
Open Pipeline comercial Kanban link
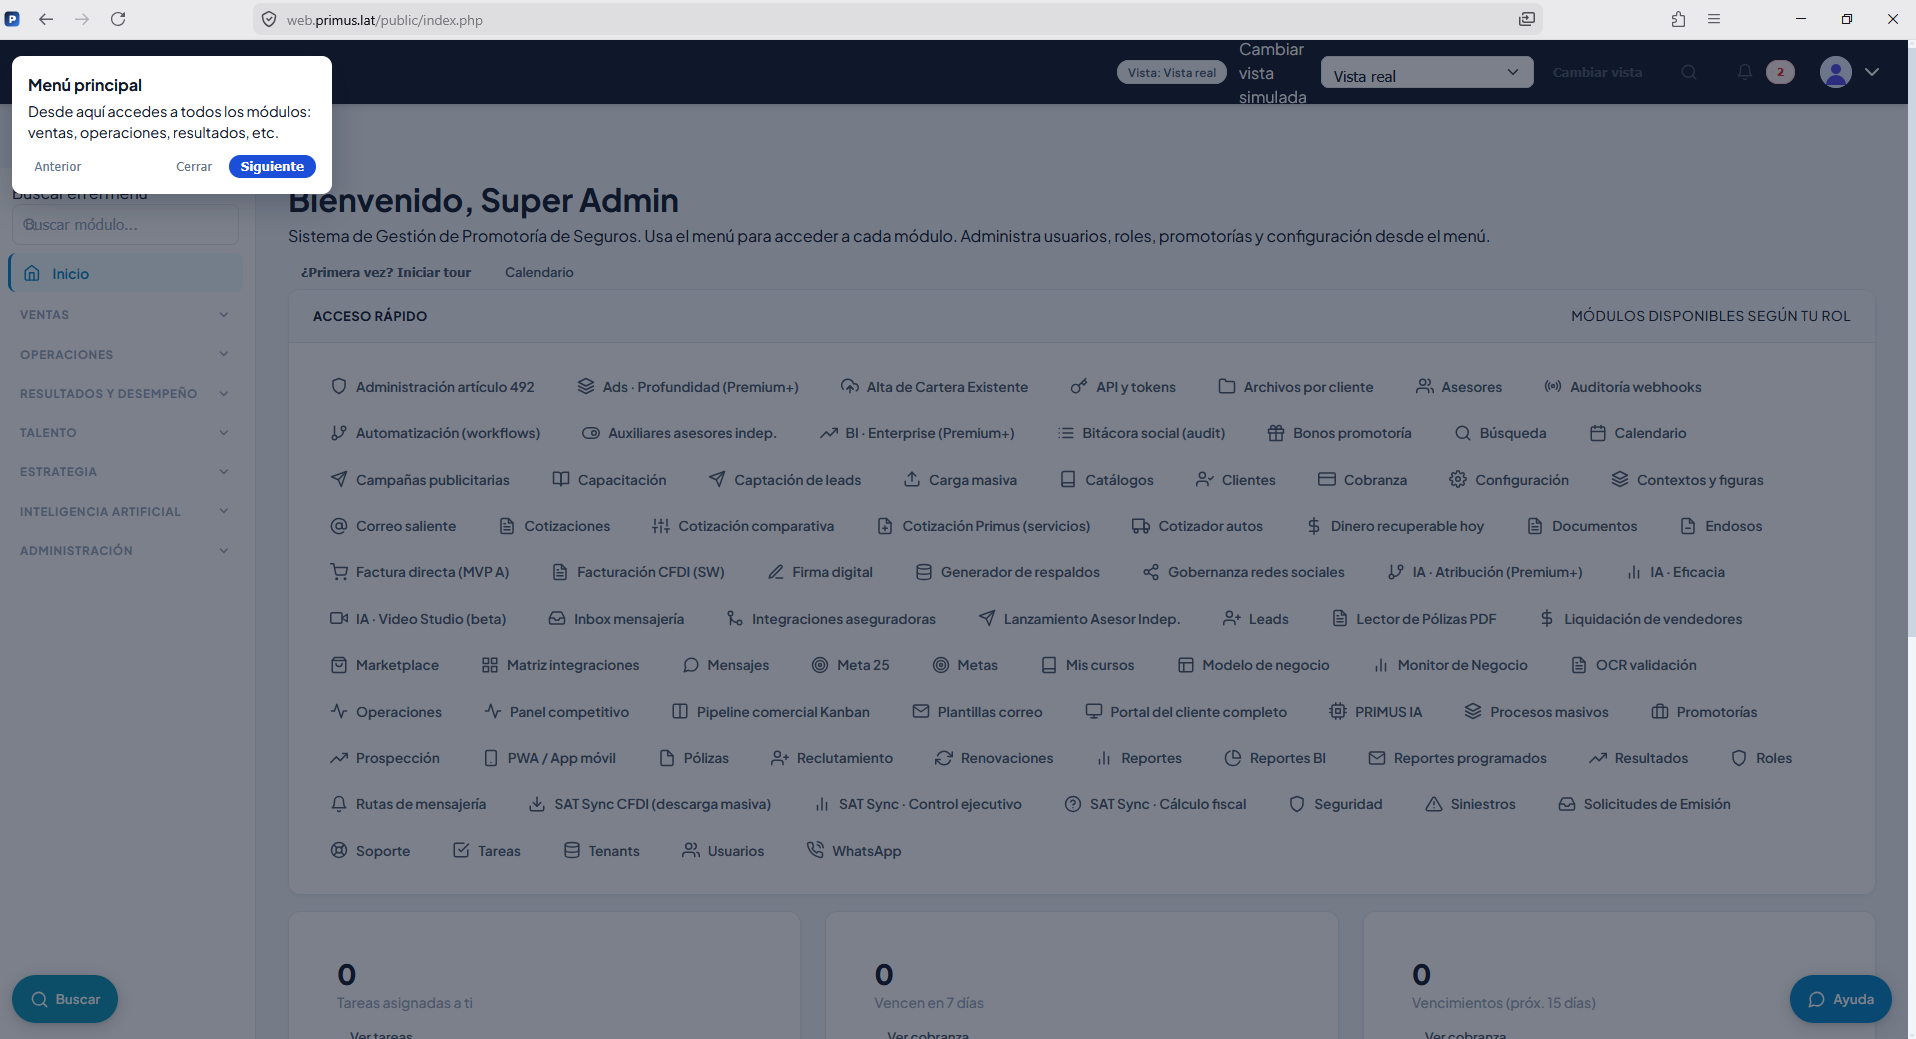click(x=770, y=711)
